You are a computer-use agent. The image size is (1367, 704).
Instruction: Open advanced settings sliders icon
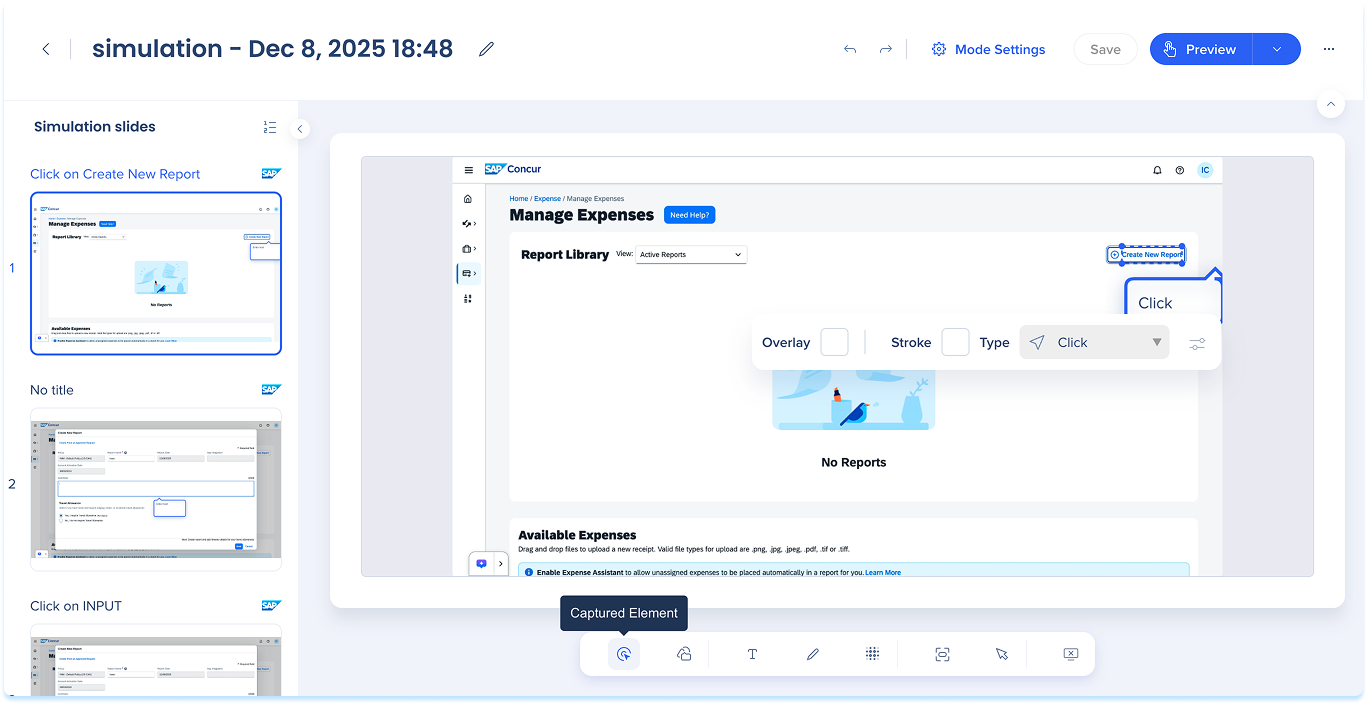pyautogui.click(x=1197, y=343)
